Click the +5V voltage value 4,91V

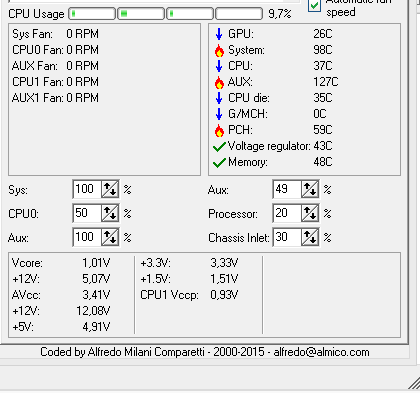(96, 327)
